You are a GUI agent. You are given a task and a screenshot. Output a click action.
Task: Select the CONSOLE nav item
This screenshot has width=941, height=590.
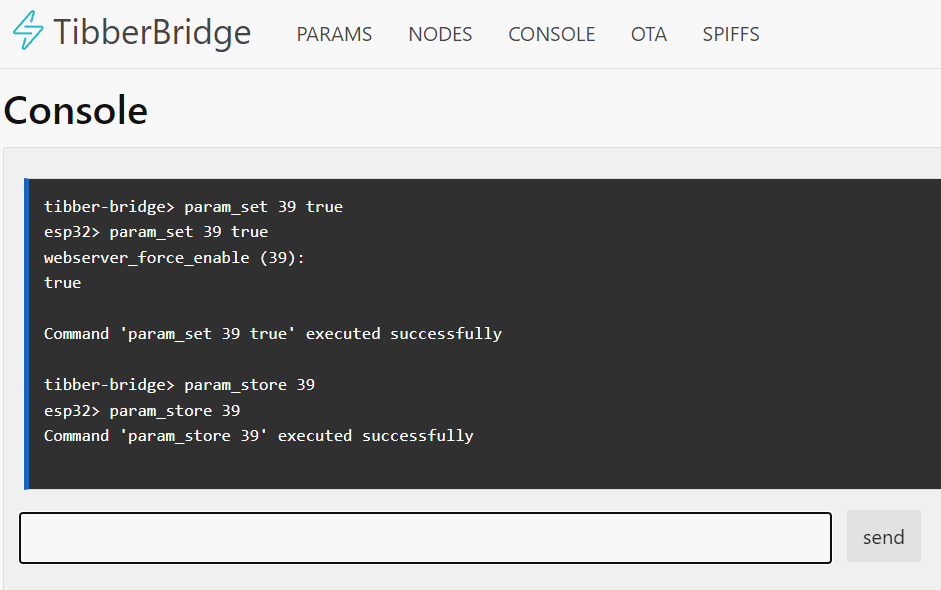click(x=552, y=34)
